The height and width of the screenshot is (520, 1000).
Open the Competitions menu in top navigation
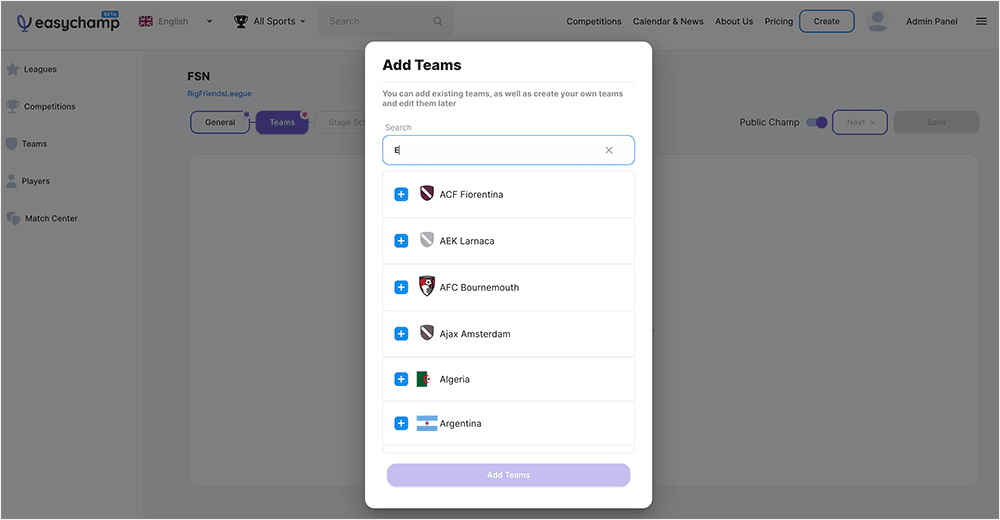point(593,21)
